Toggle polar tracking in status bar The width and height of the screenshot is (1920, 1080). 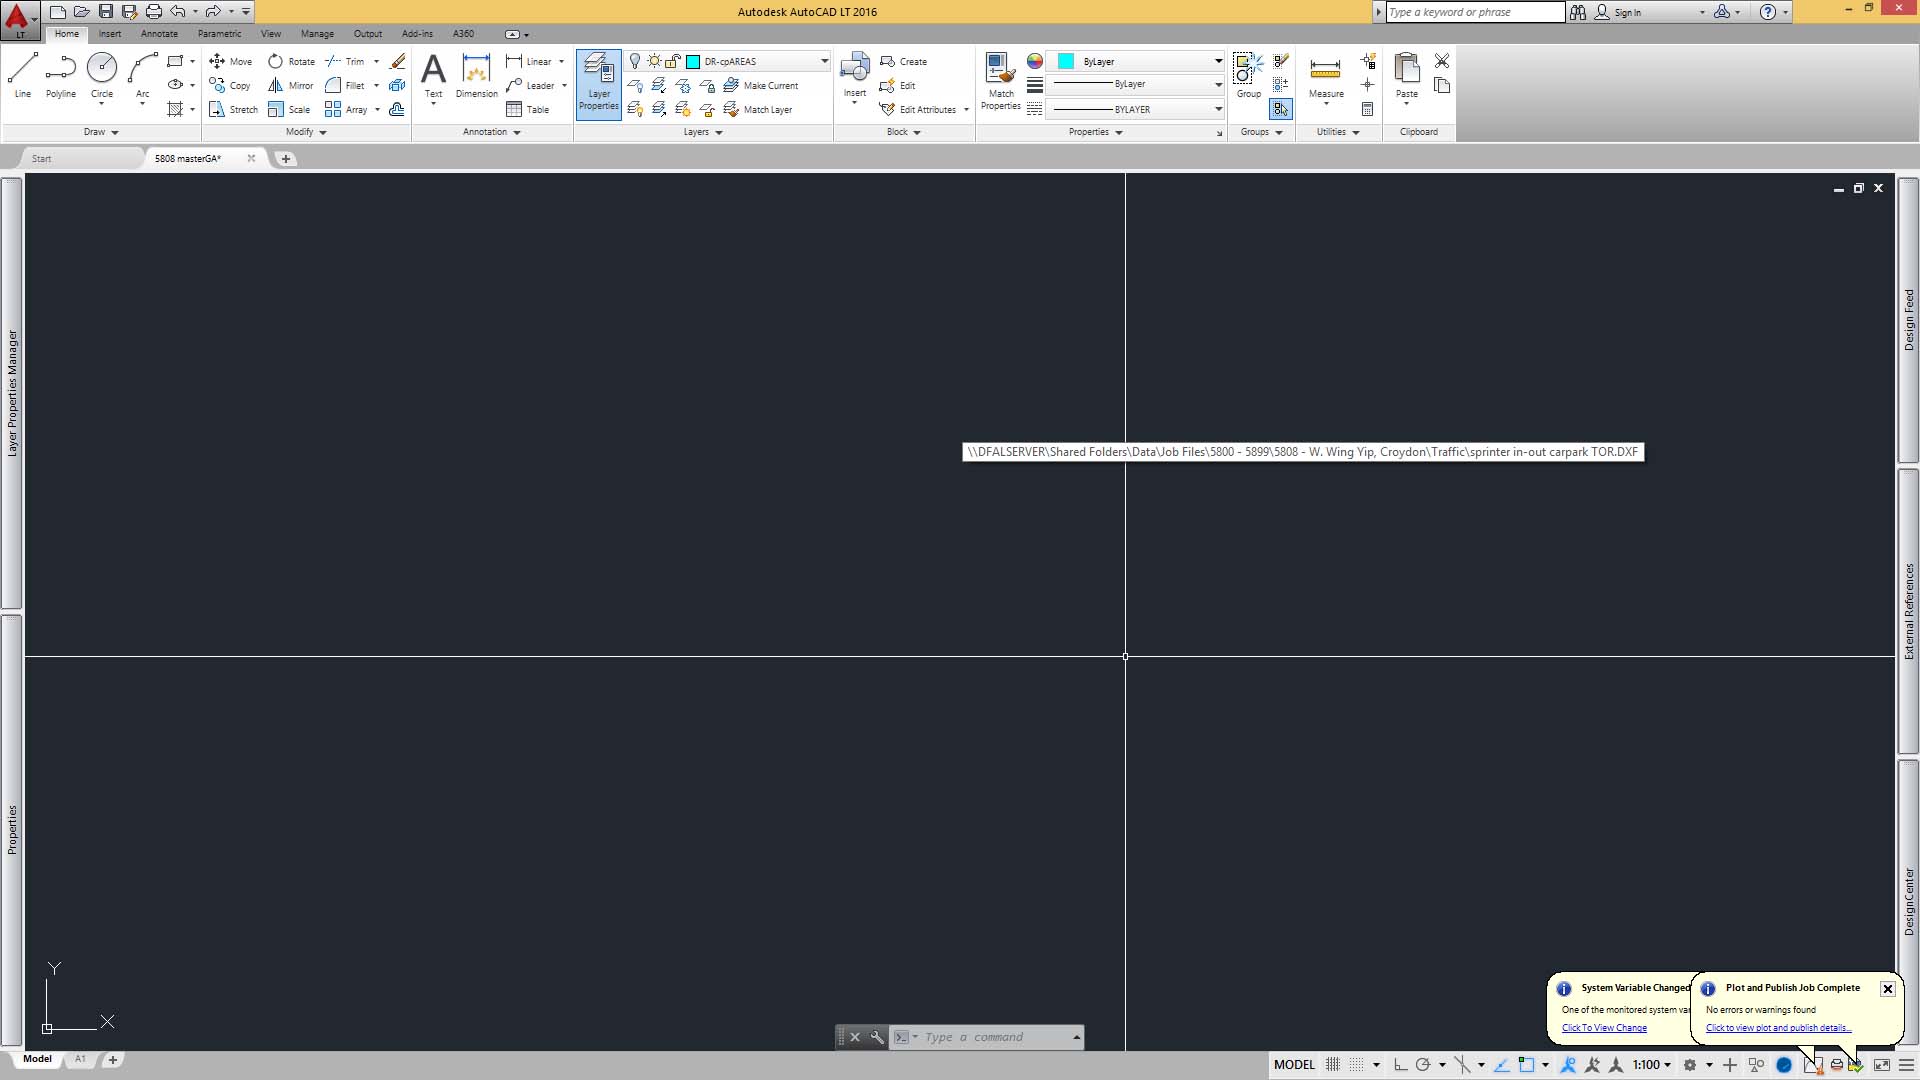(1423, 1065)
